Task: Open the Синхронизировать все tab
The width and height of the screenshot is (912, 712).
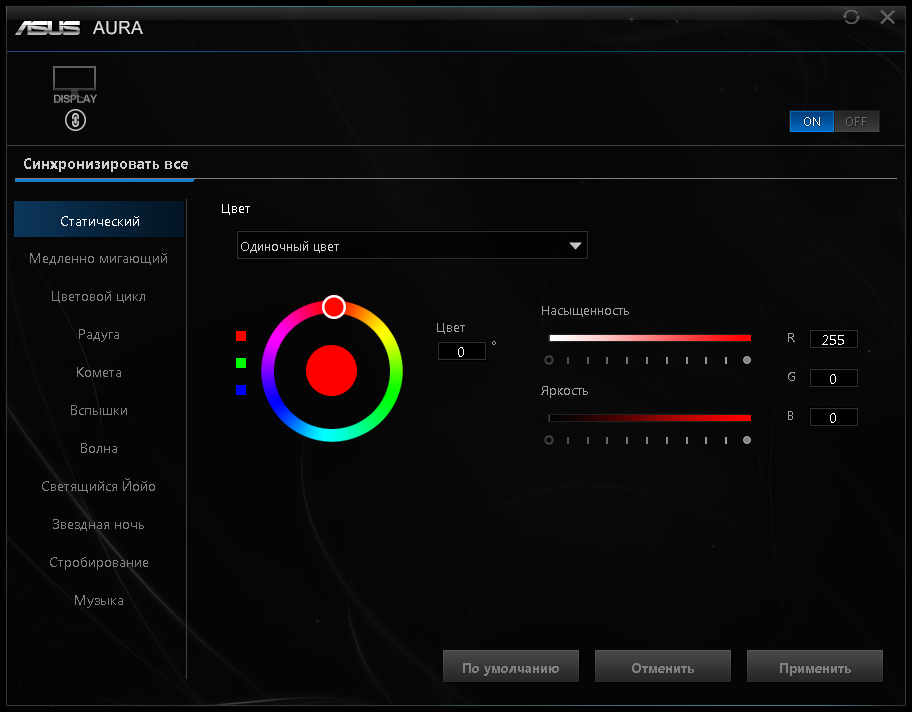Action: 105,164
